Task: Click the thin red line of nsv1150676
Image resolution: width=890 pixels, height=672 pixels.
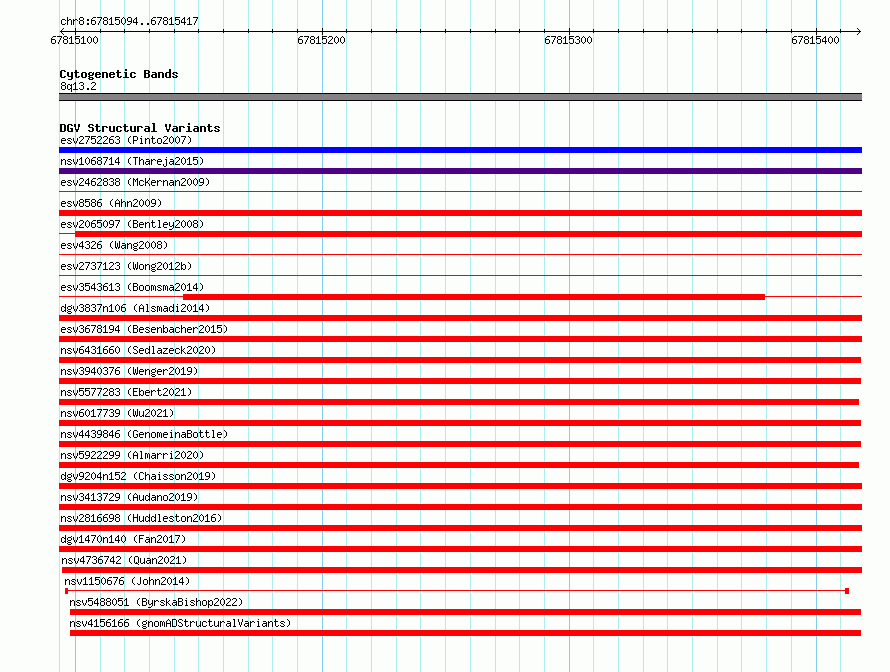Action: [457, 591]
